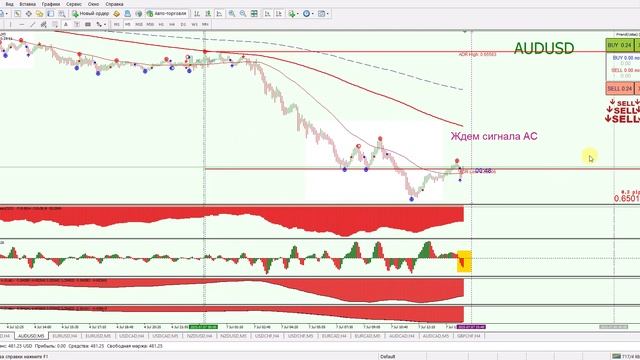Open the Вставка menu
Viewport: 640px width, 360px height.
tap(27, 4)
